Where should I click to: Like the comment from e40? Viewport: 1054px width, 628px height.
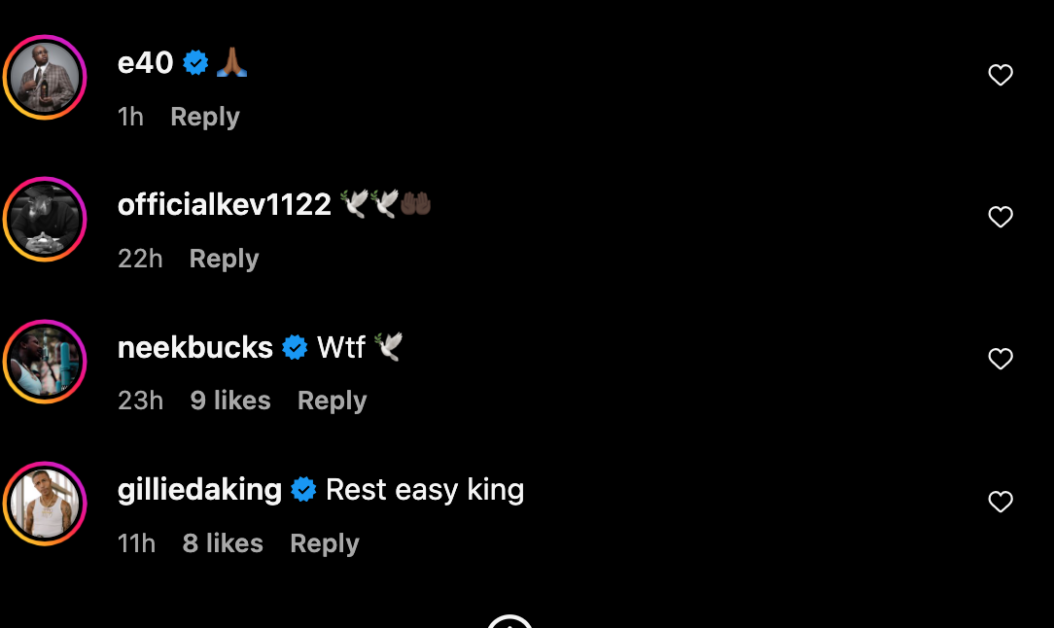[1000, 75]
